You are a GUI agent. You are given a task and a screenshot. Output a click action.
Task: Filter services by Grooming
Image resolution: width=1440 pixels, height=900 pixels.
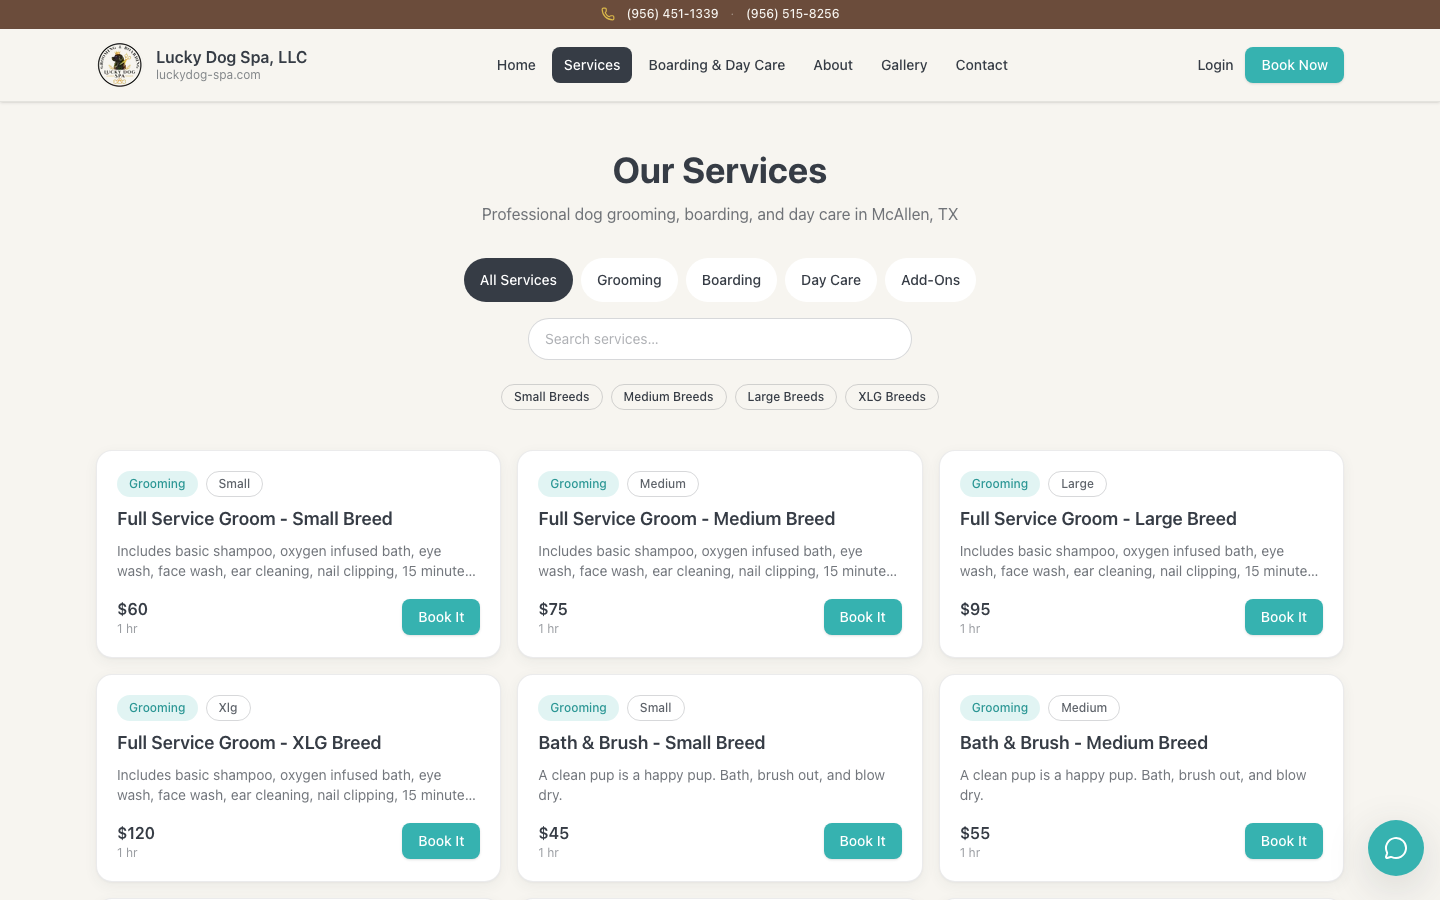pyautogui.click(x=629, y=280)
